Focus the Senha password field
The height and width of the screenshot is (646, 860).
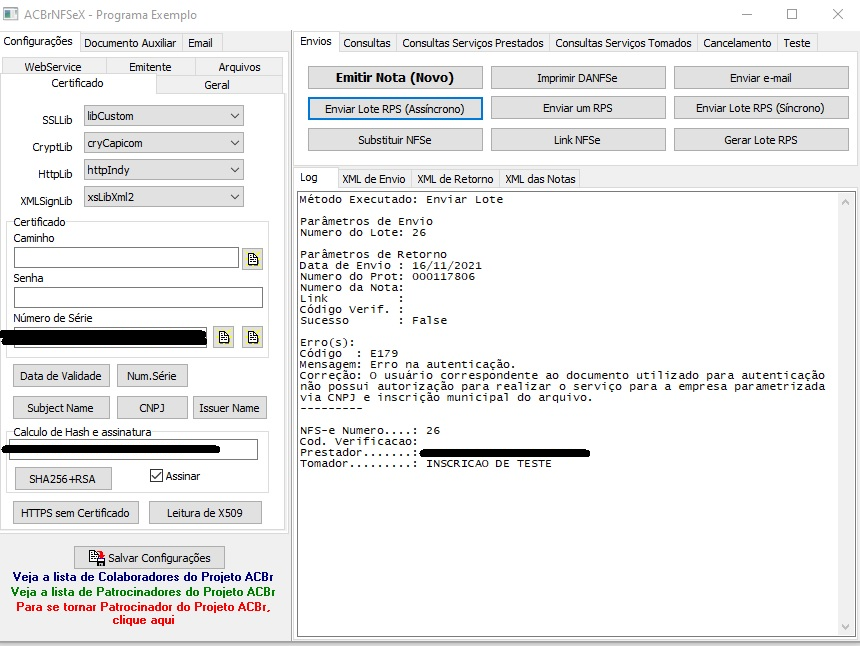(138, 297)
